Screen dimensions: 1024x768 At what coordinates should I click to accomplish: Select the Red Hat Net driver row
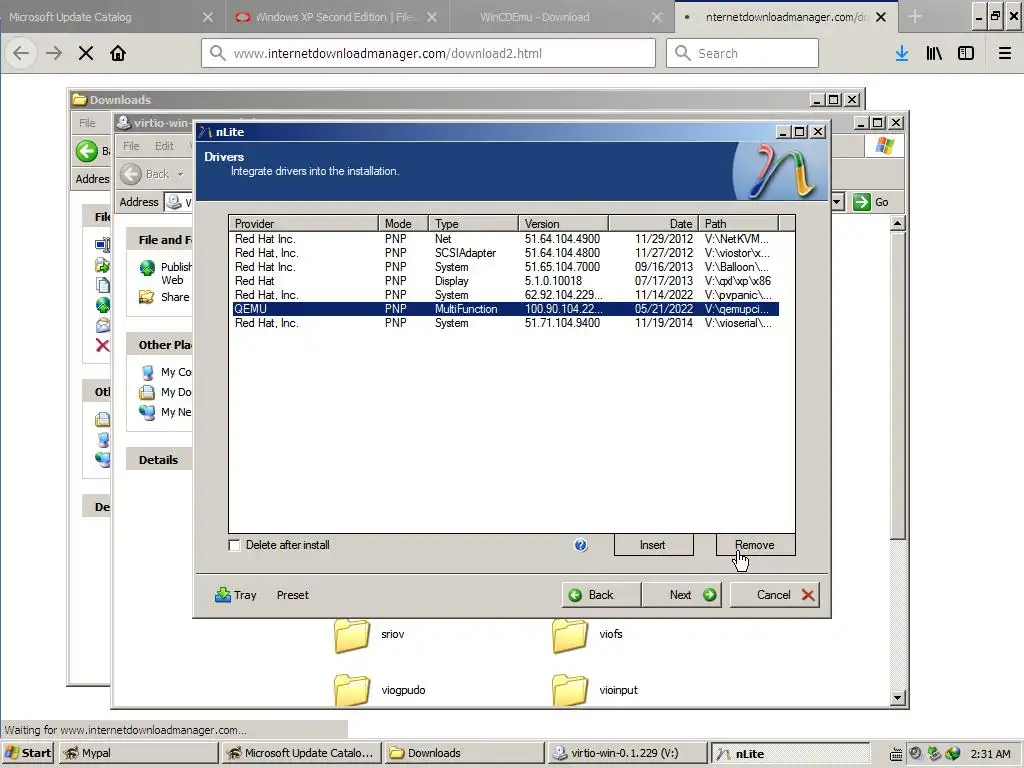click(505, 239)
